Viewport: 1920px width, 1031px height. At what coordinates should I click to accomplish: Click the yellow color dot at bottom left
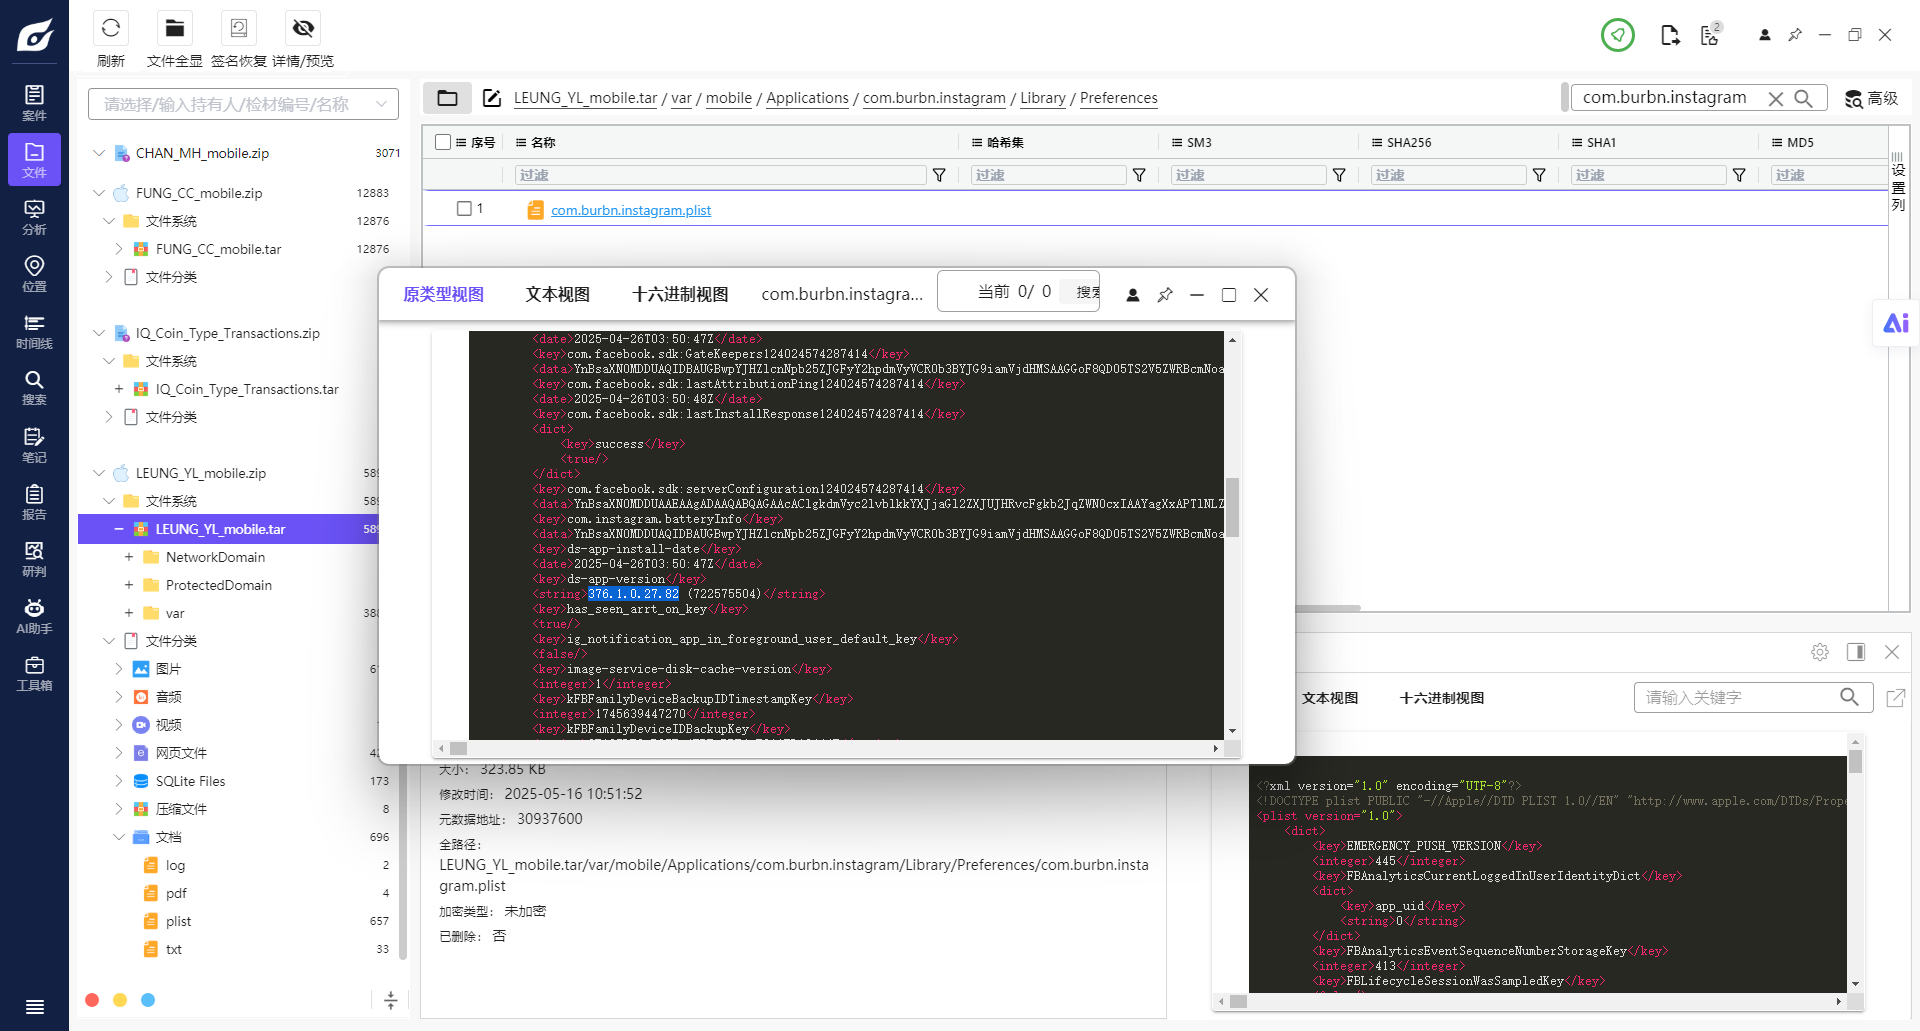[120, 1000]
